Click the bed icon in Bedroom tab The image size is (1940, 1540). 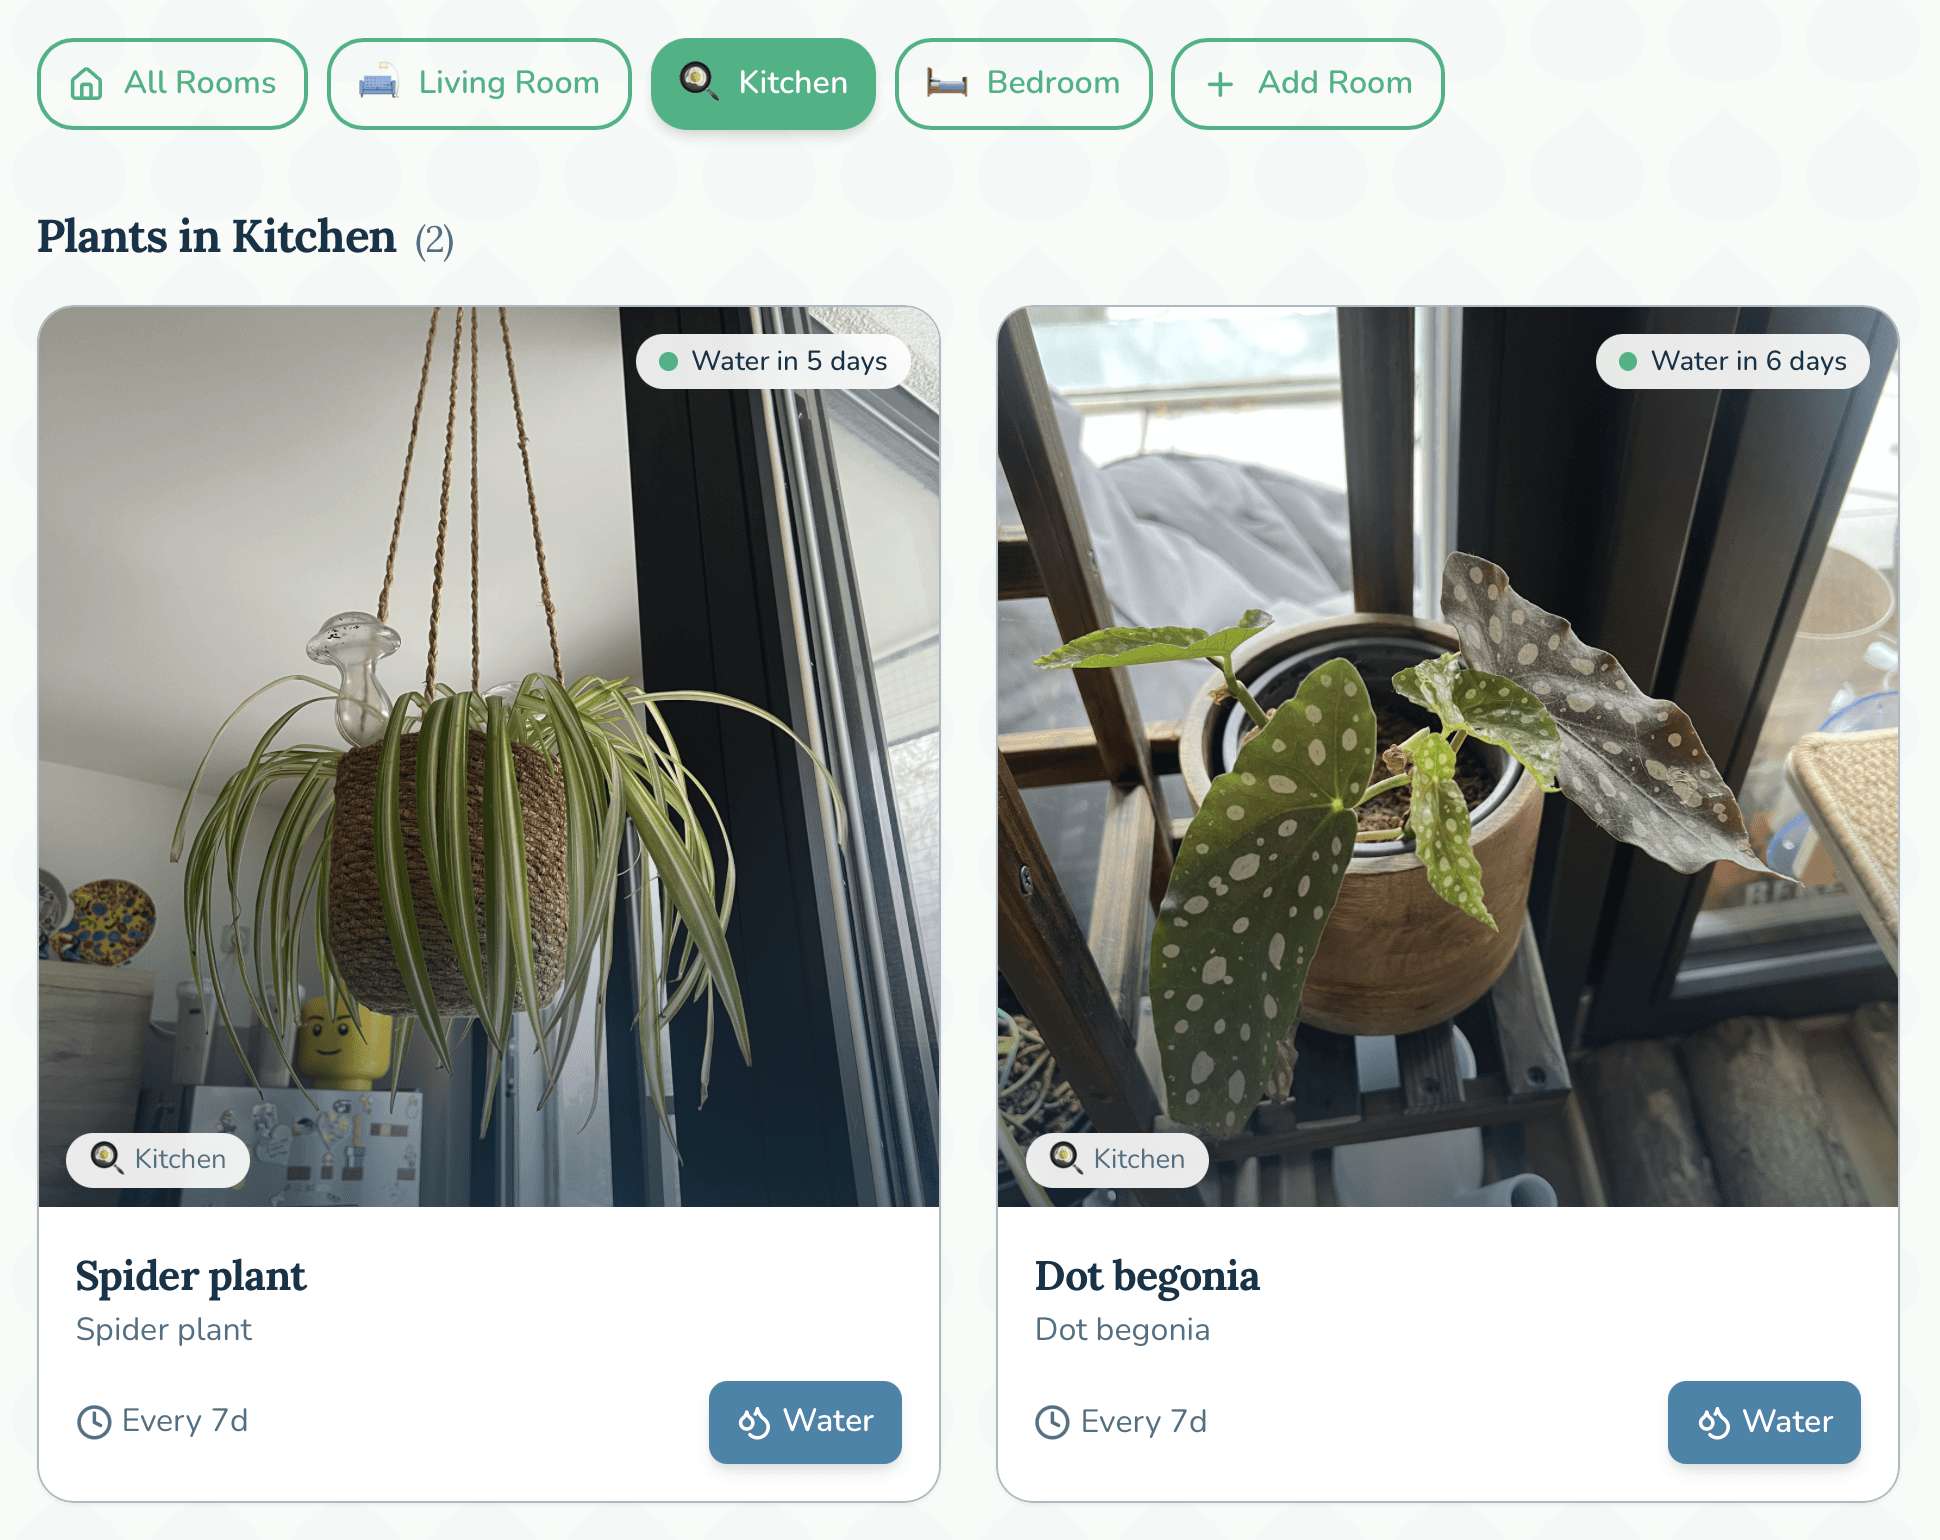(946, 83)
